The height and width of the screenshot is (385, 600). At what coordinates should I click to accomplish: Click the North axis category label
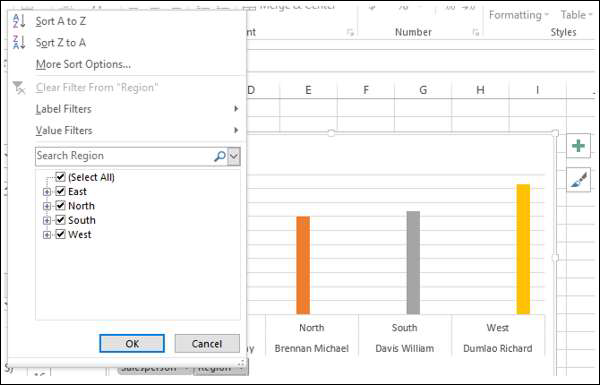[x=311, y=328]
